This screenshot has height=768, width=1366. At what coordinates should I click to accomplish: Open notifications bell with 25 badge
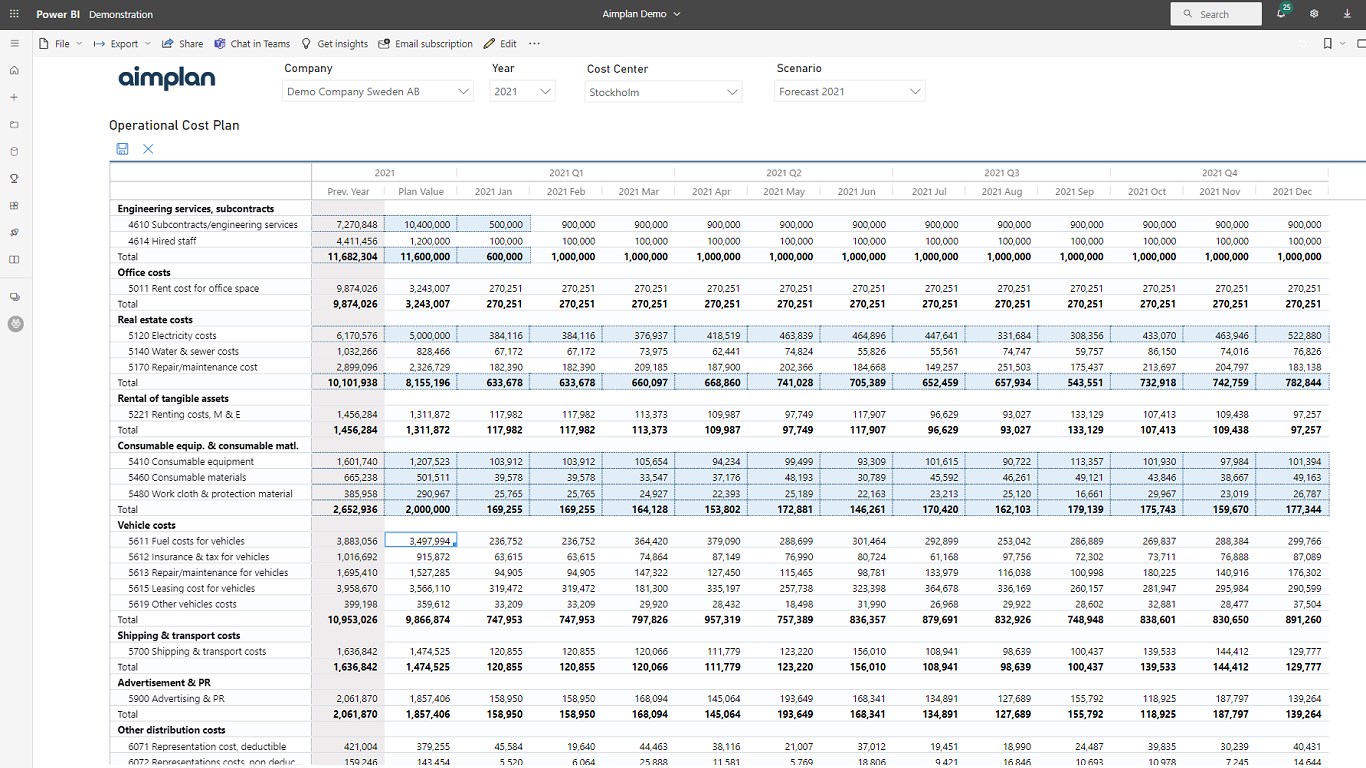tap(1283, 13)
